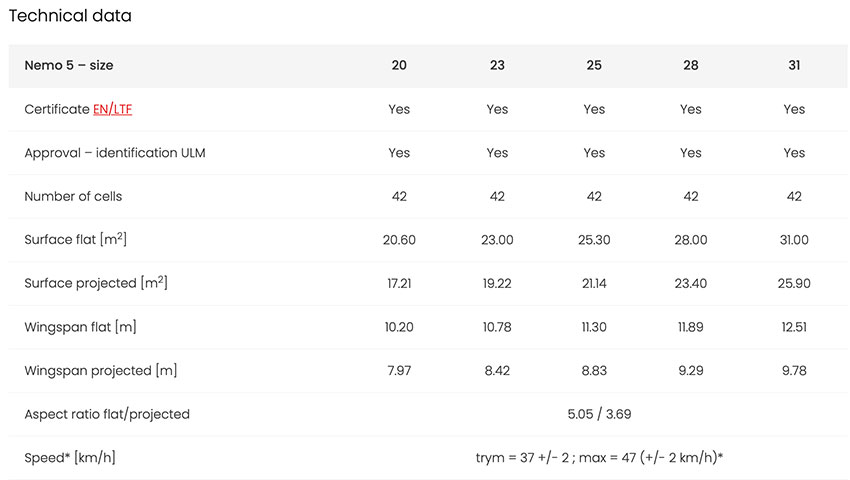Select the size 25 column header

594,65
